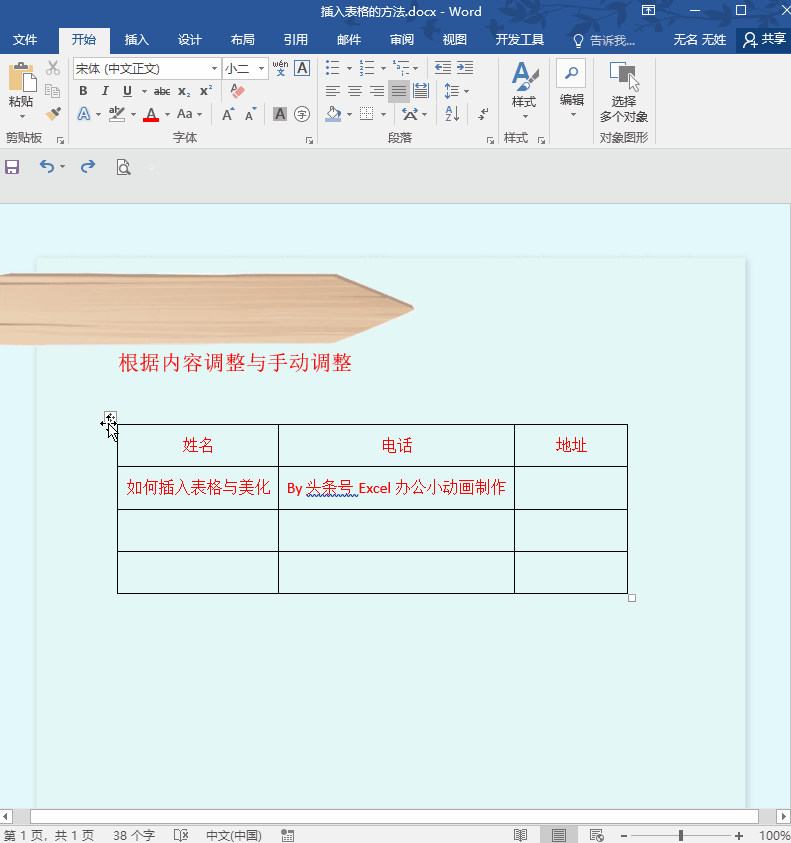This screenshot has width=791, height=843.
Task: Apply text highlight color
Action: [x=117, y=114]
